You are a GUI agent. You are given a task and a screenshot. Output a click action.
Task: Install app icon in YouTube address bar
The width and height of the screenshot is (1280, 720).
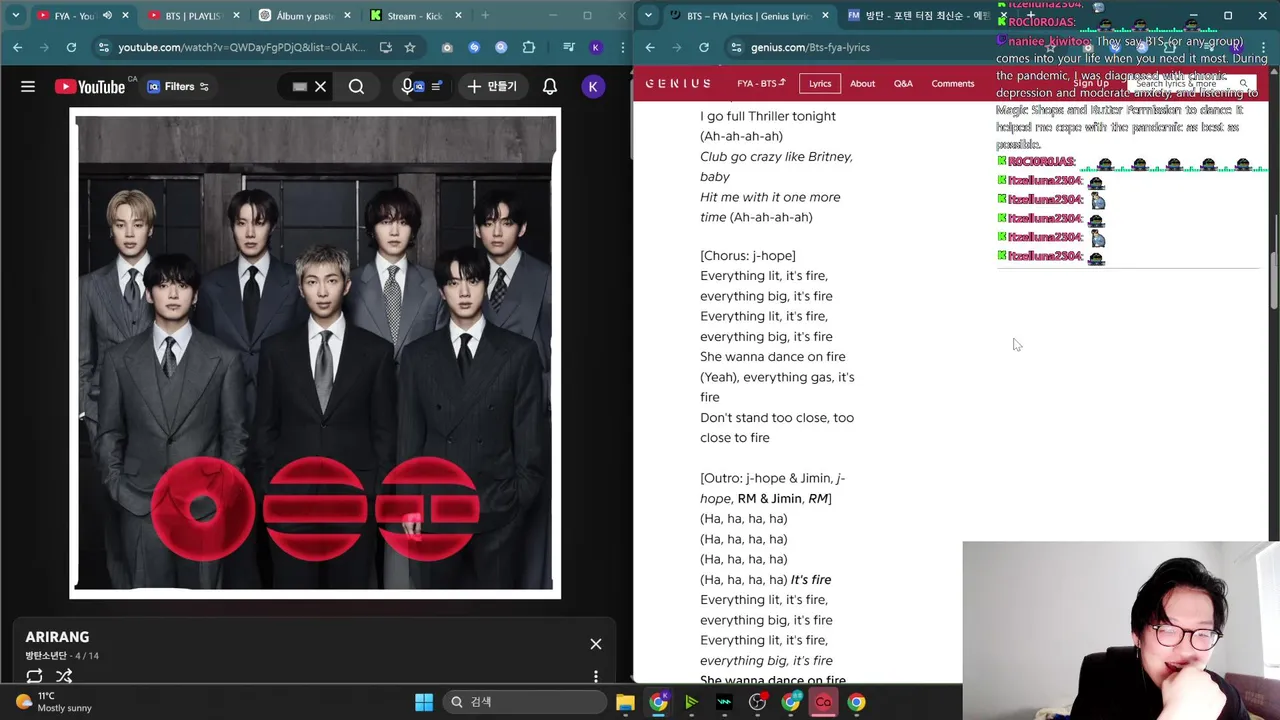tap(386, 47)
